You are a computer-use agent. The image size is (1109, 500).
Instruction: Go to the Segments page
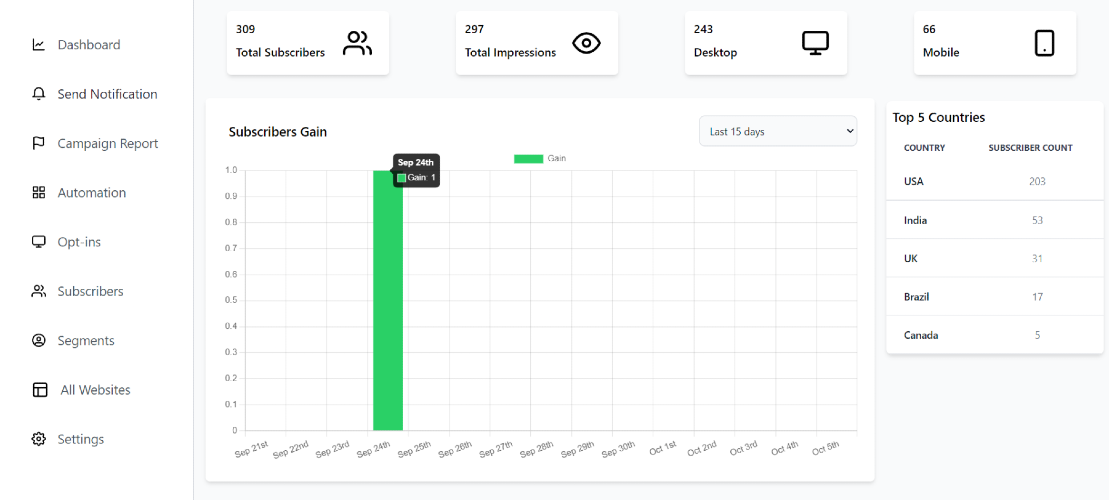click(x=86, y=341)
